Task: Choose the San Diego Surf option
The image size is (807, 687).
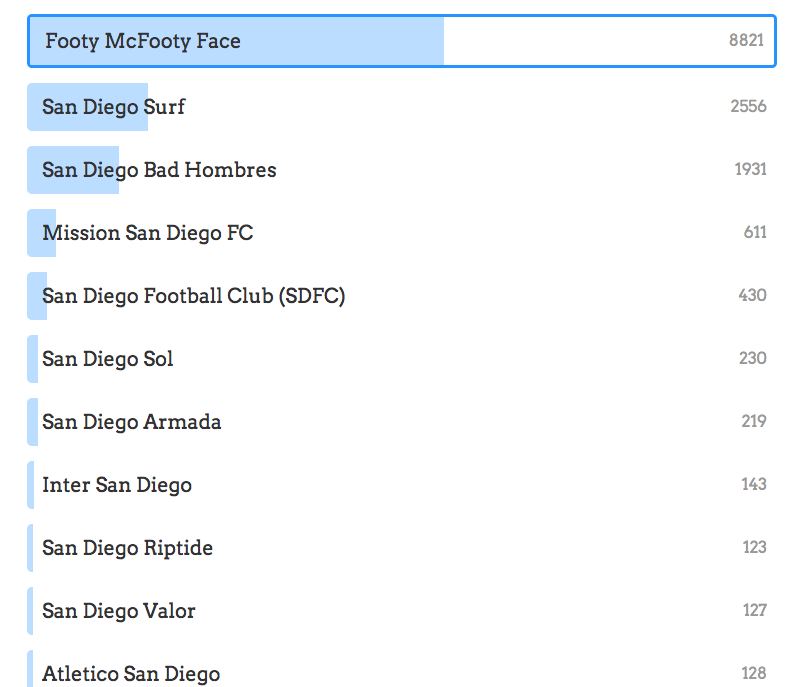Action: (113, 107)
